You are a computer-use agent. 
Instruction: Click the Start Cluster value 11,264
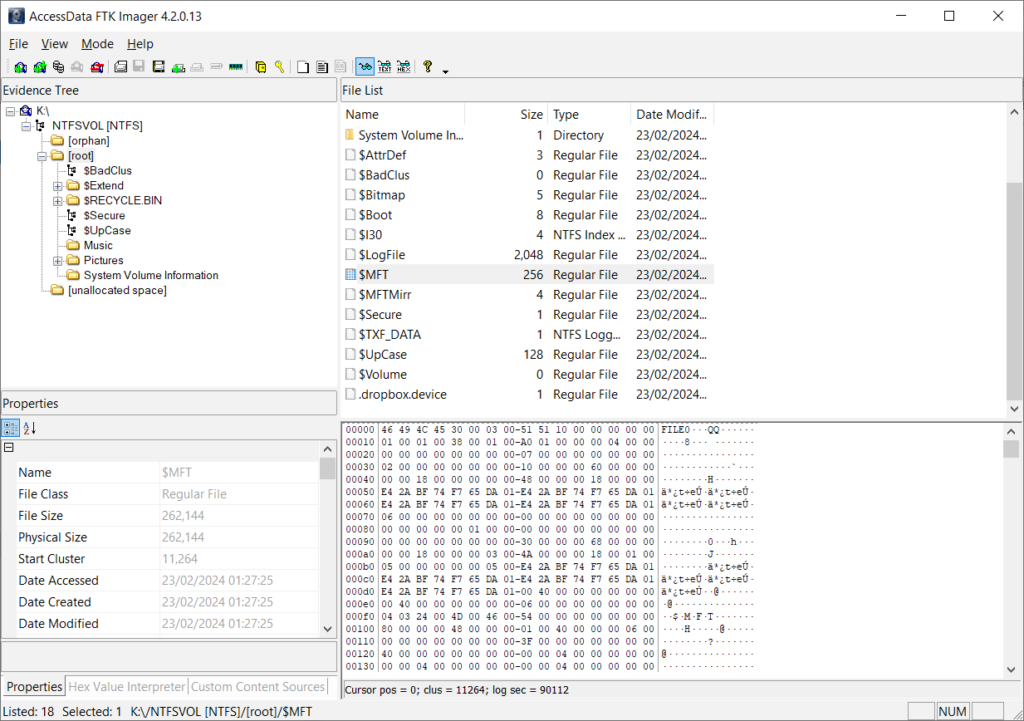pos(180,559)
